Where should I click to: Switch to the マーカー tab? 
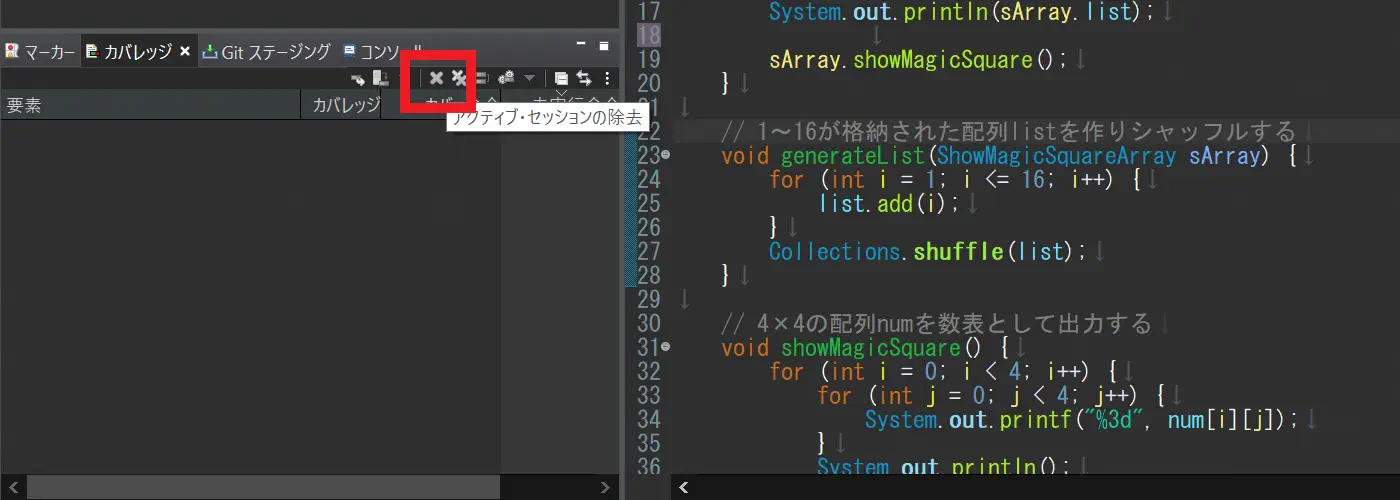click(40, 52)
